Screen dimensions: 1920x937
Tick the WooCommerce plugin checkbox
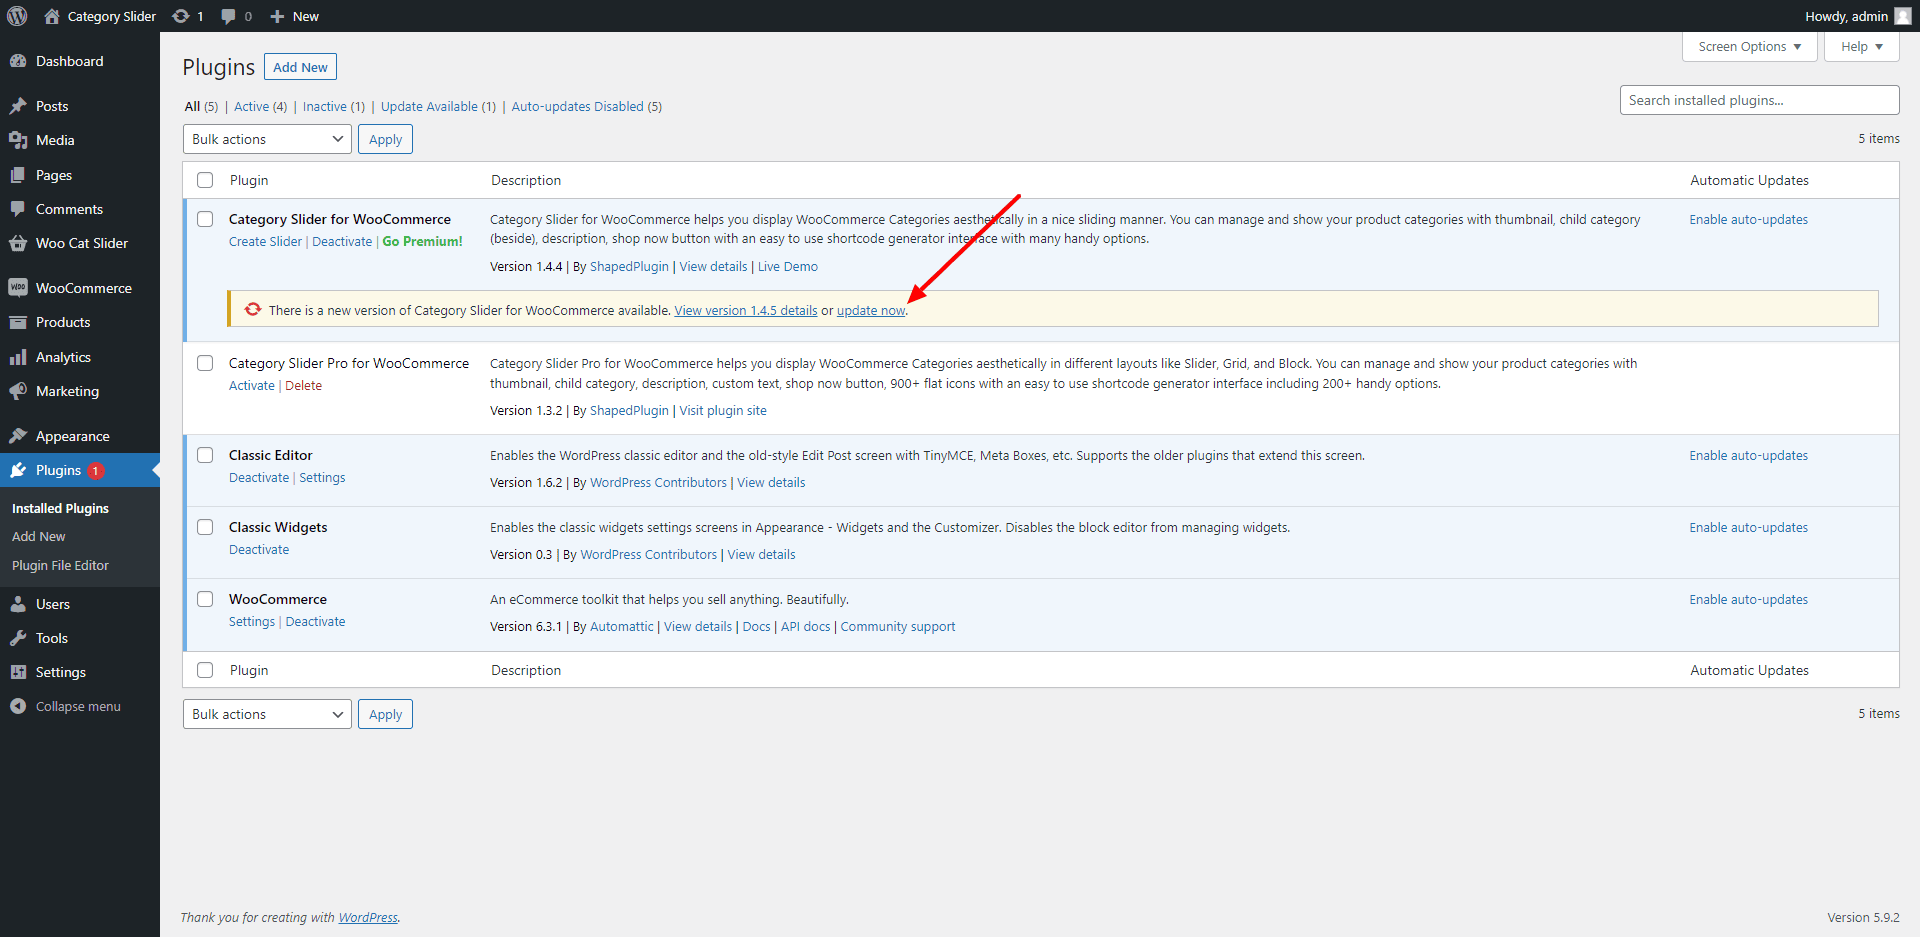pyautogui.click(x=205, y=599)
